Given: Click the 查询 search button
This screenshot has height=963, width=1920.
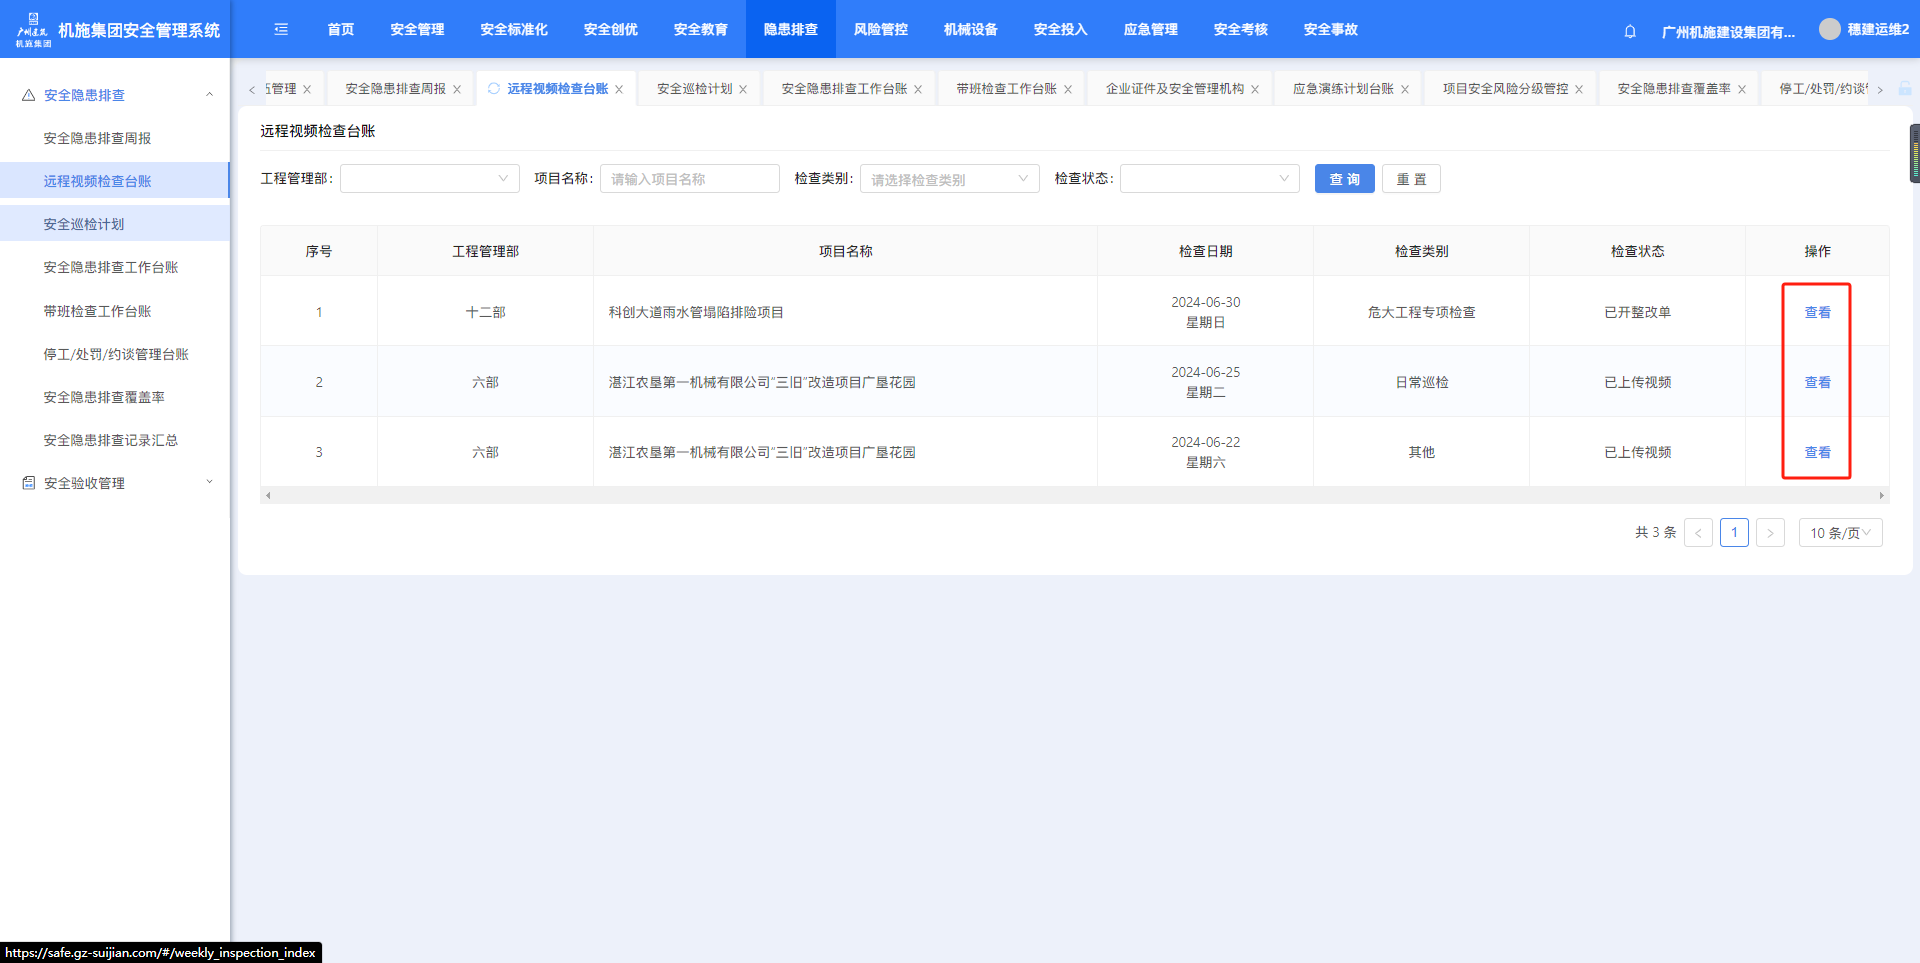Looking at the screenshot, I should (x=1344, y=179).
